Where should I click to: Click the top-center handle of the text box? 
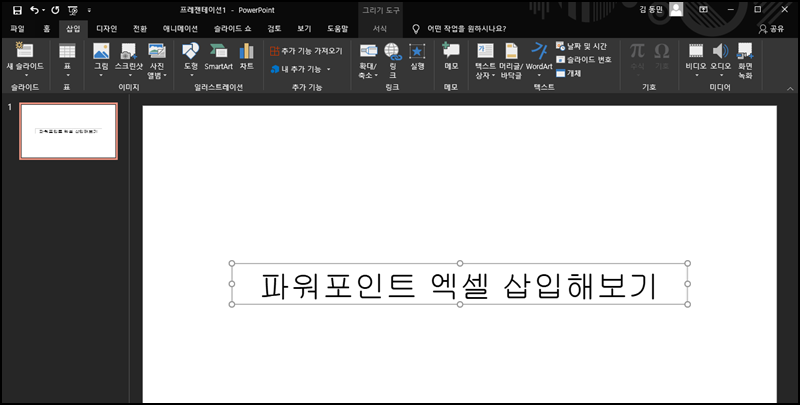tap(460, 263)
